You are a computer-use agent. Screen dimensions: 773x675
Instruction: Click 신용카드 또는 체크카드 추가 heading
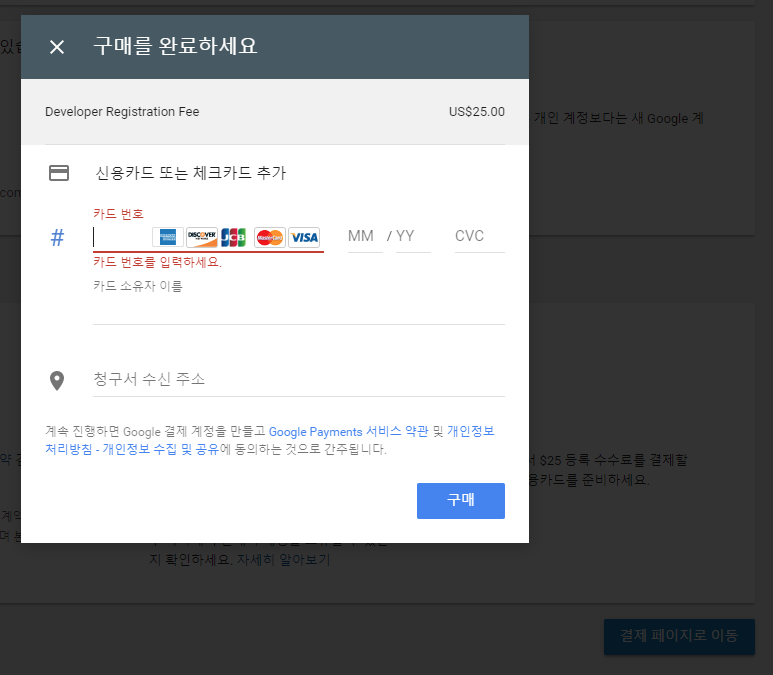tap(190, 173)
